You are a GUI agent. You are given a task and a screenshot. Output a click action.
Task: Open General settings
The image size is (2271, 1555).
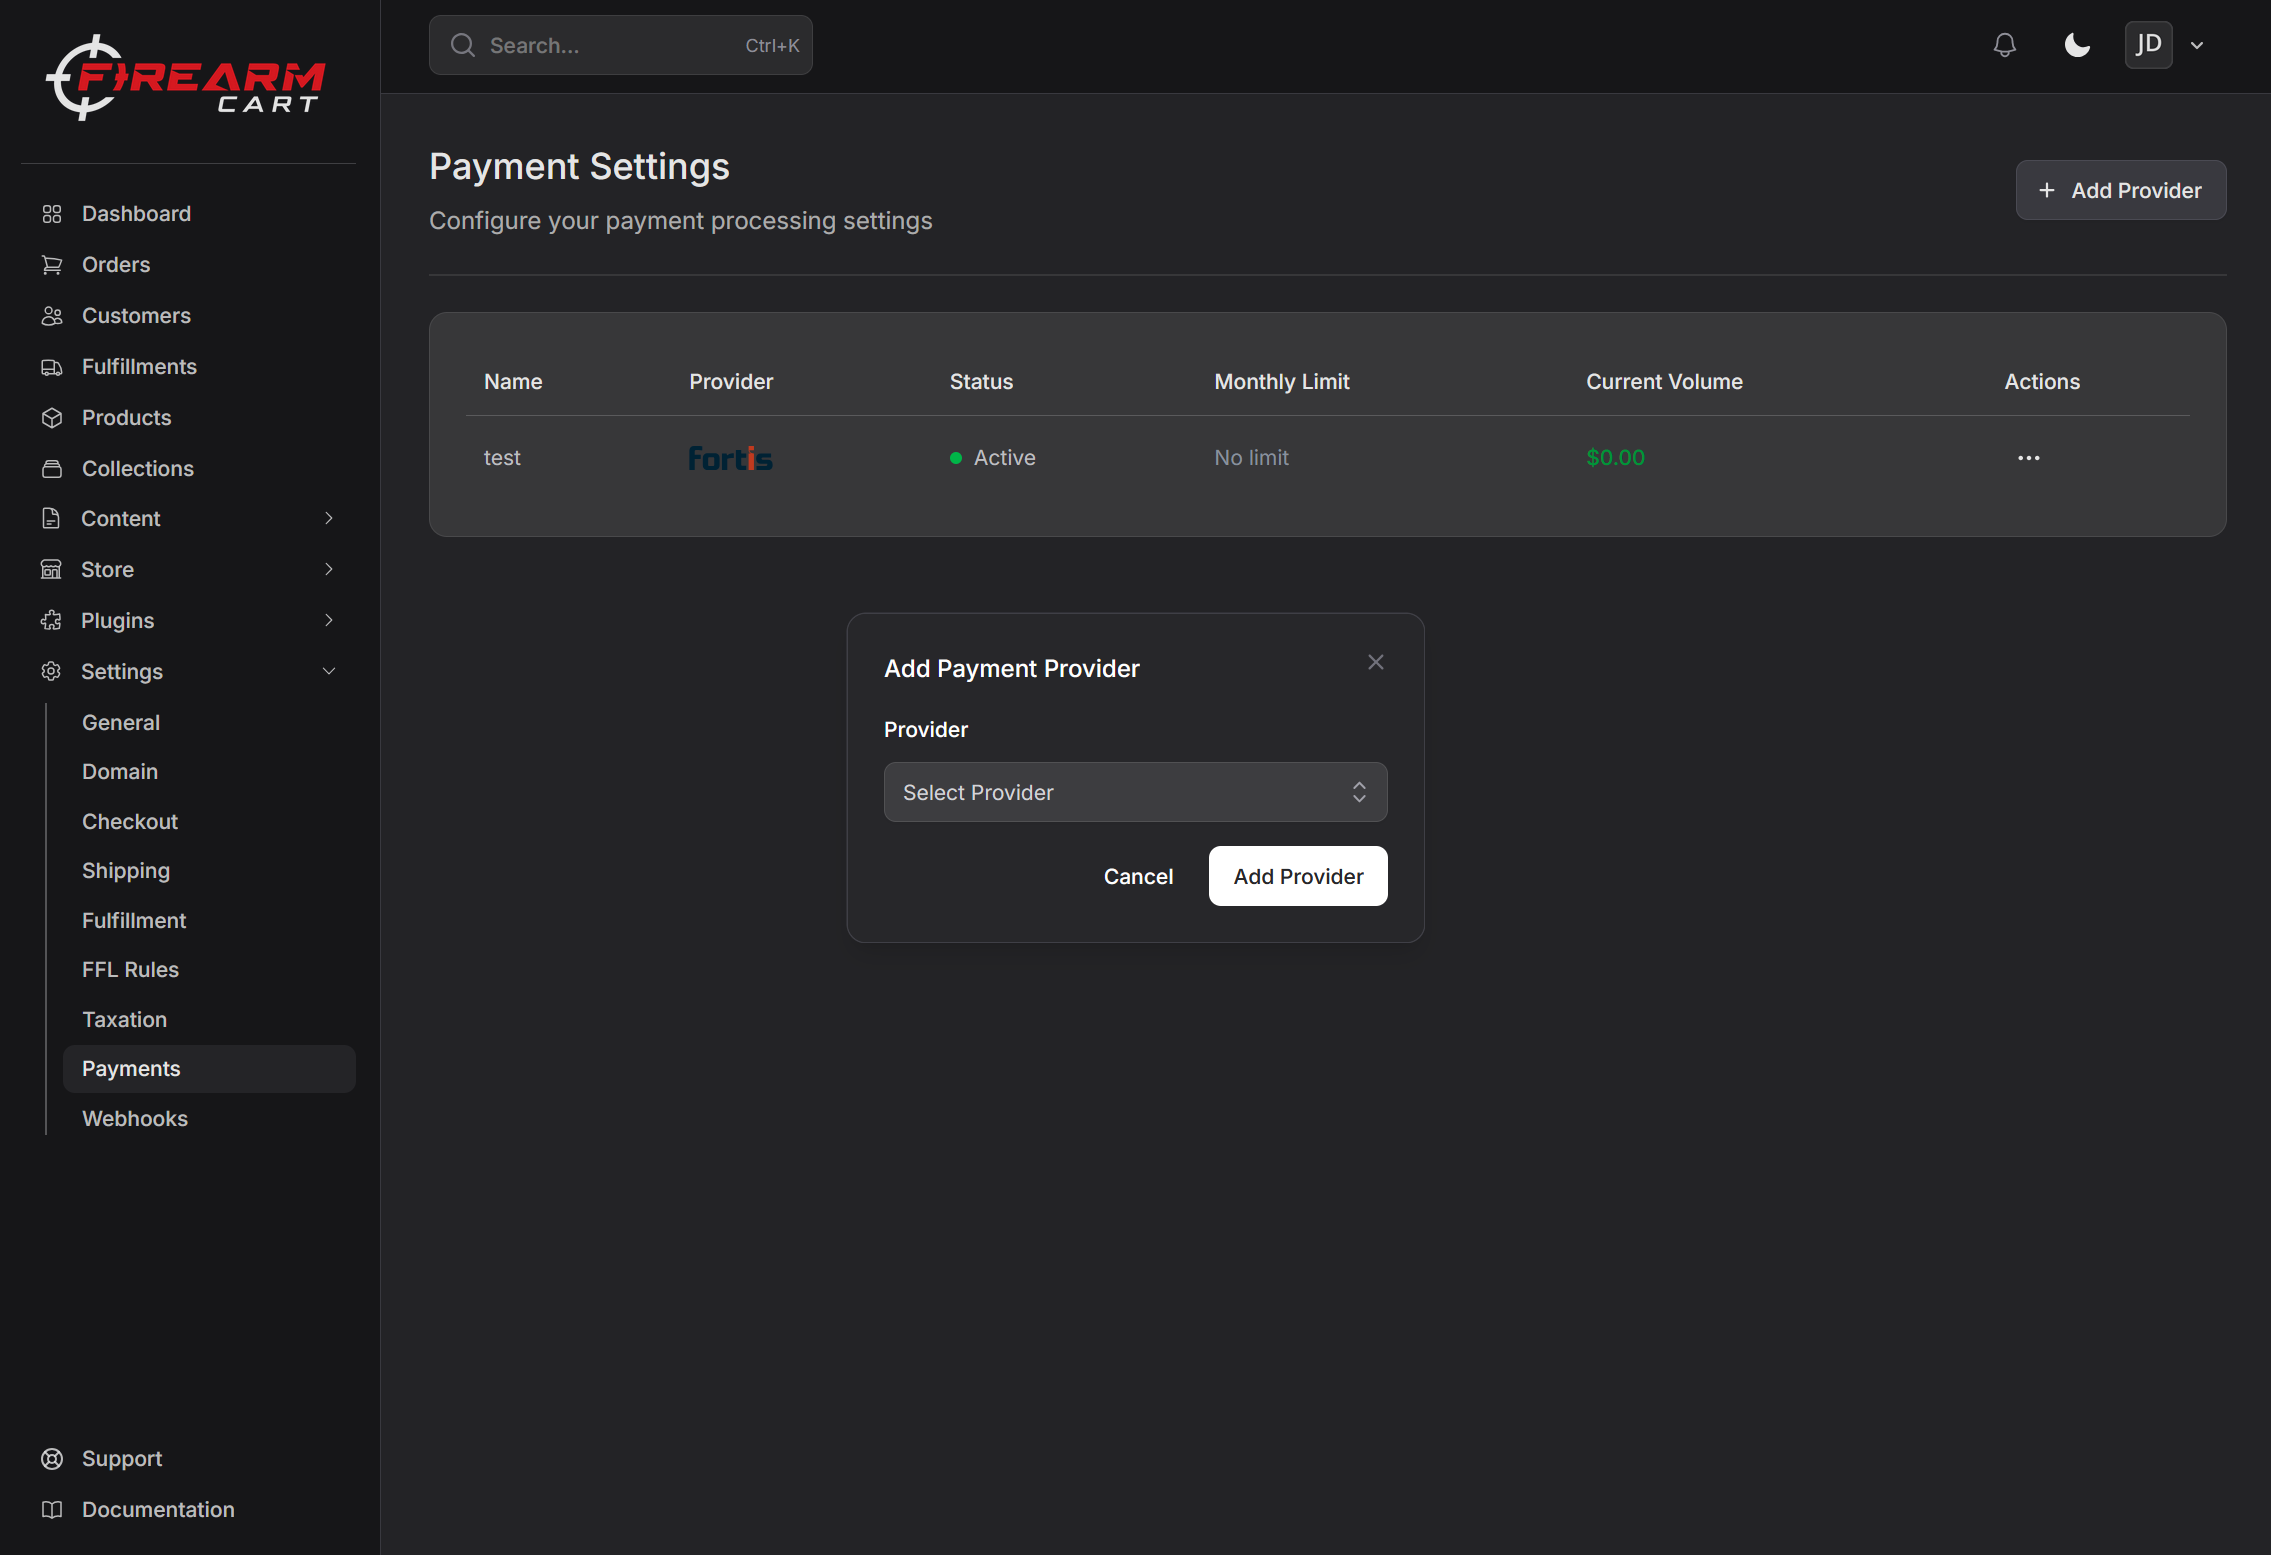(x=121, y=723)
